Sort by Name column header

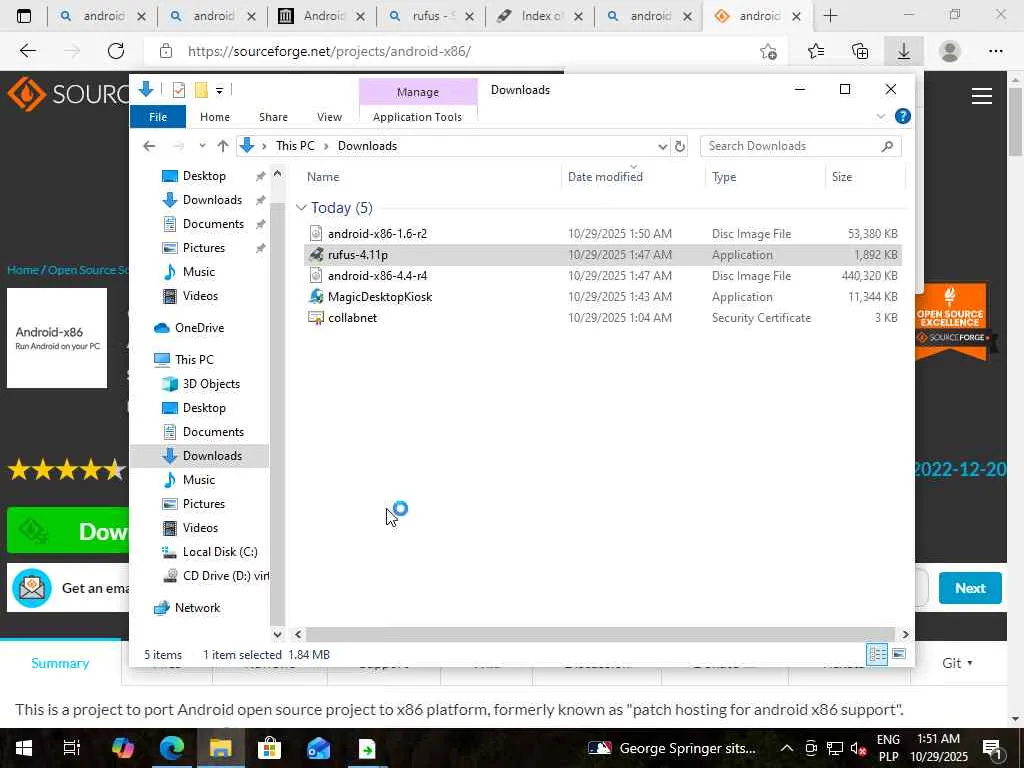coord(323,177)
